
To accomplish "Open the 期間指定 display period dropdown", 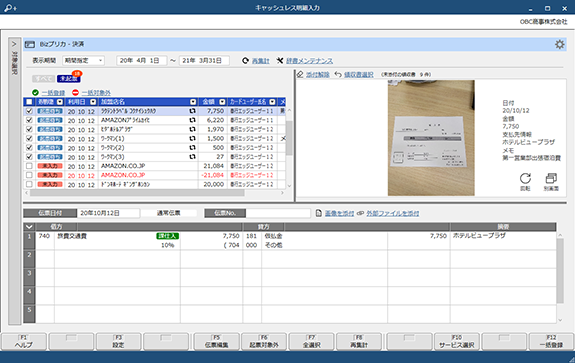I will 84,60.
